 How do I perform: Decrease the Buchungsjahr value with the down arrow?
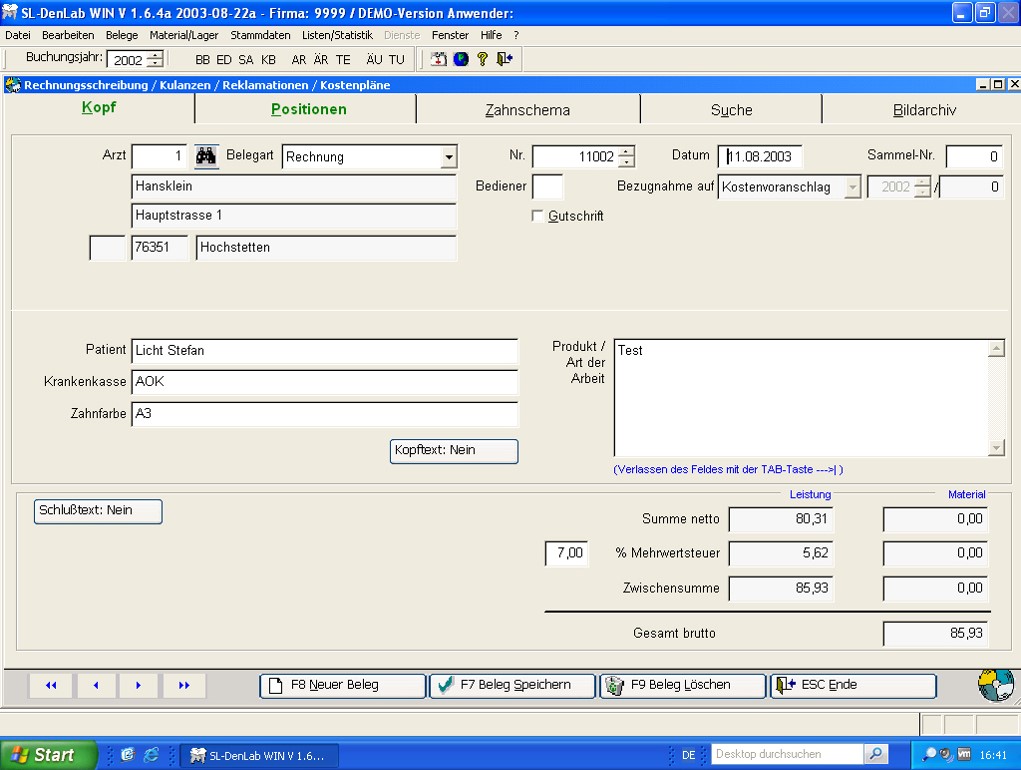point(155,64)
